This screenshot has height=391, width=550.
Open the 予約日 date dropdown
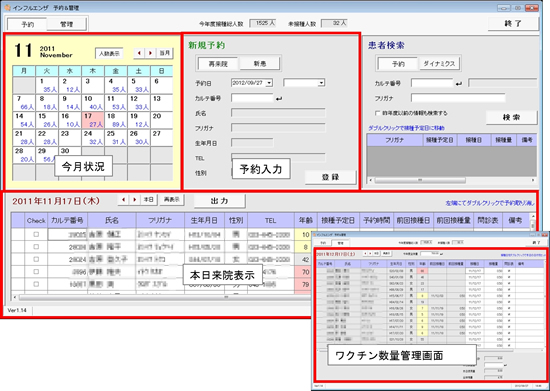coord(269,83)
